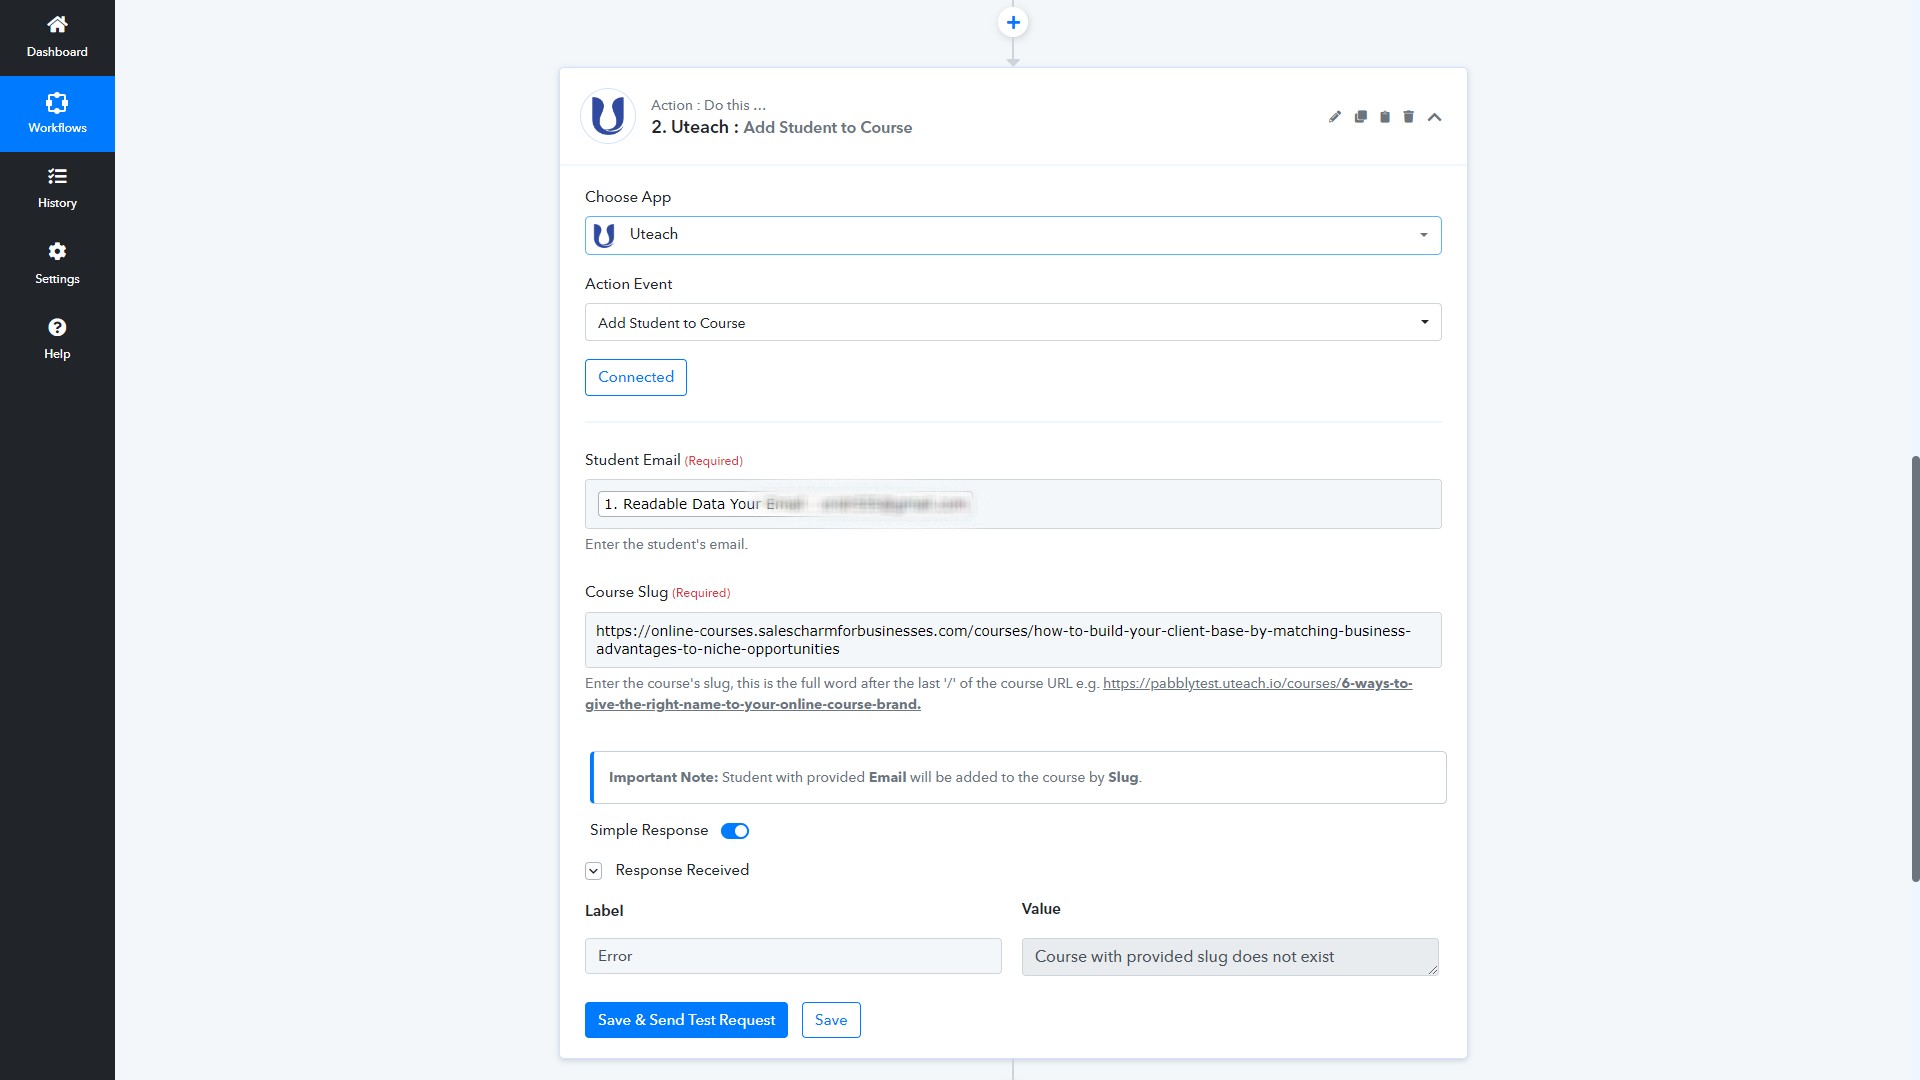The image size is (1920, 1080).
Task: Click the step title "2. Uteach : Add Student to Course"
Action: tap(781, 127)
